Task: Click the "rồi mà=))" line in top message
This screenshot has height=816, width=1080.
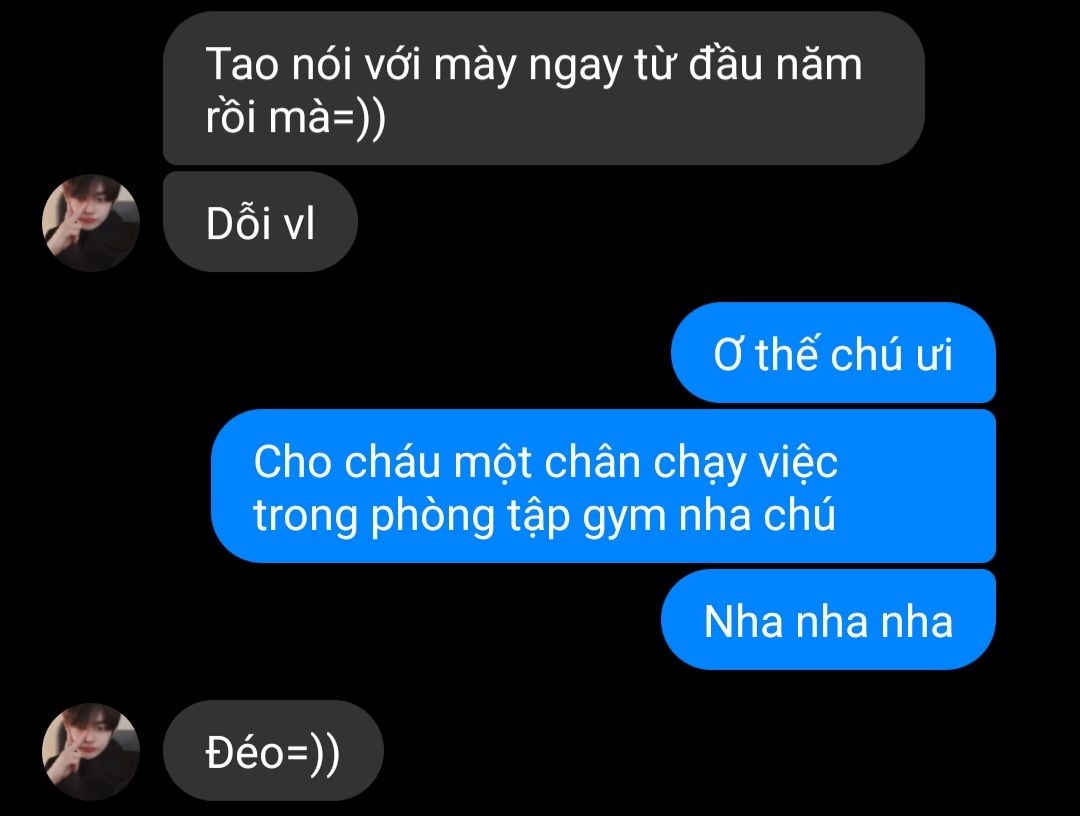Action: pyautogui.click(x=295, y=117)
